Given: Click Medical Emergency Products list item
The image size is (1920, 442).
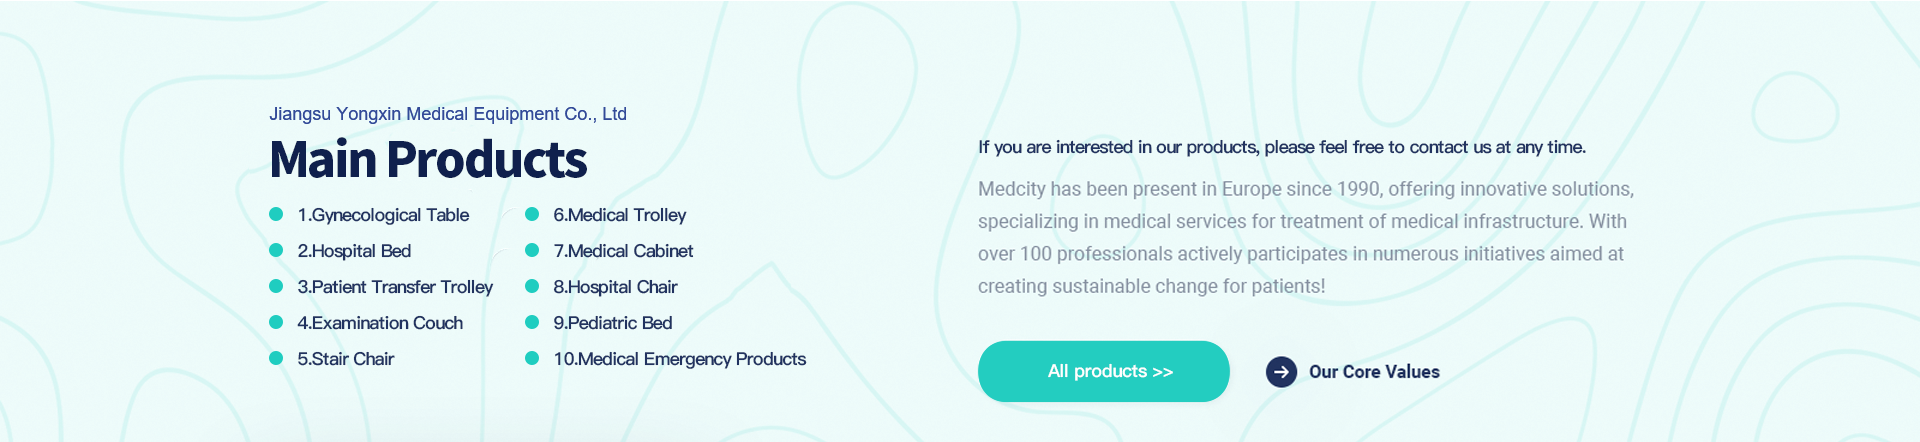Looking at the screenshot, I should [x=680, y=359].
